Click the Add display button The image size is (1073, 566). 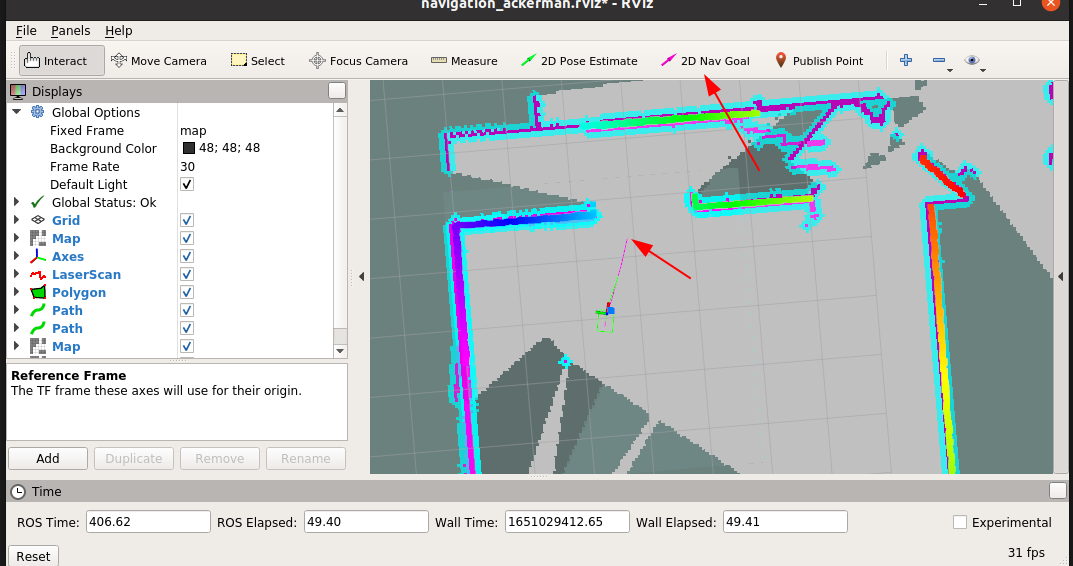click(x=48, y=459)
